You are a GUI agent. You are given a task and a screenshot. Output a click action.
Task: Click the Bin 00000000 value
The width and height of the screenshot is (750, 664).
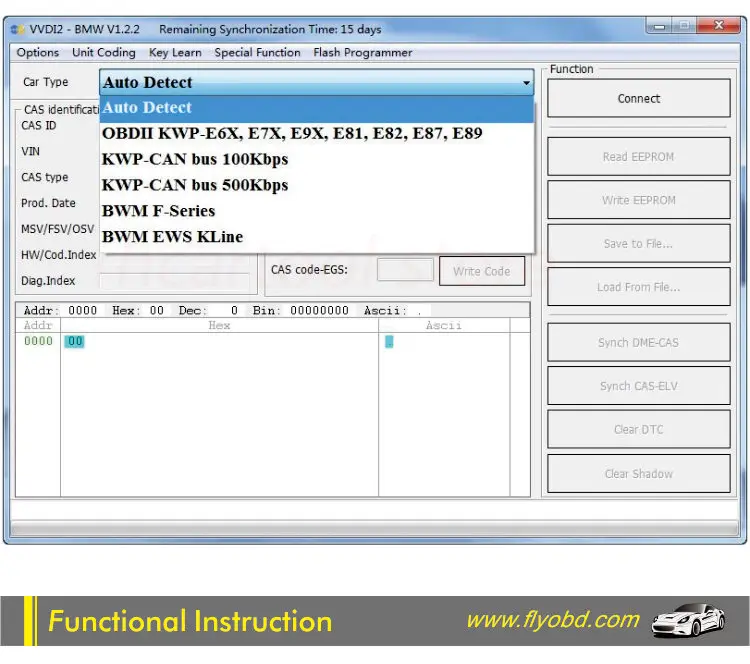point(319,311)
